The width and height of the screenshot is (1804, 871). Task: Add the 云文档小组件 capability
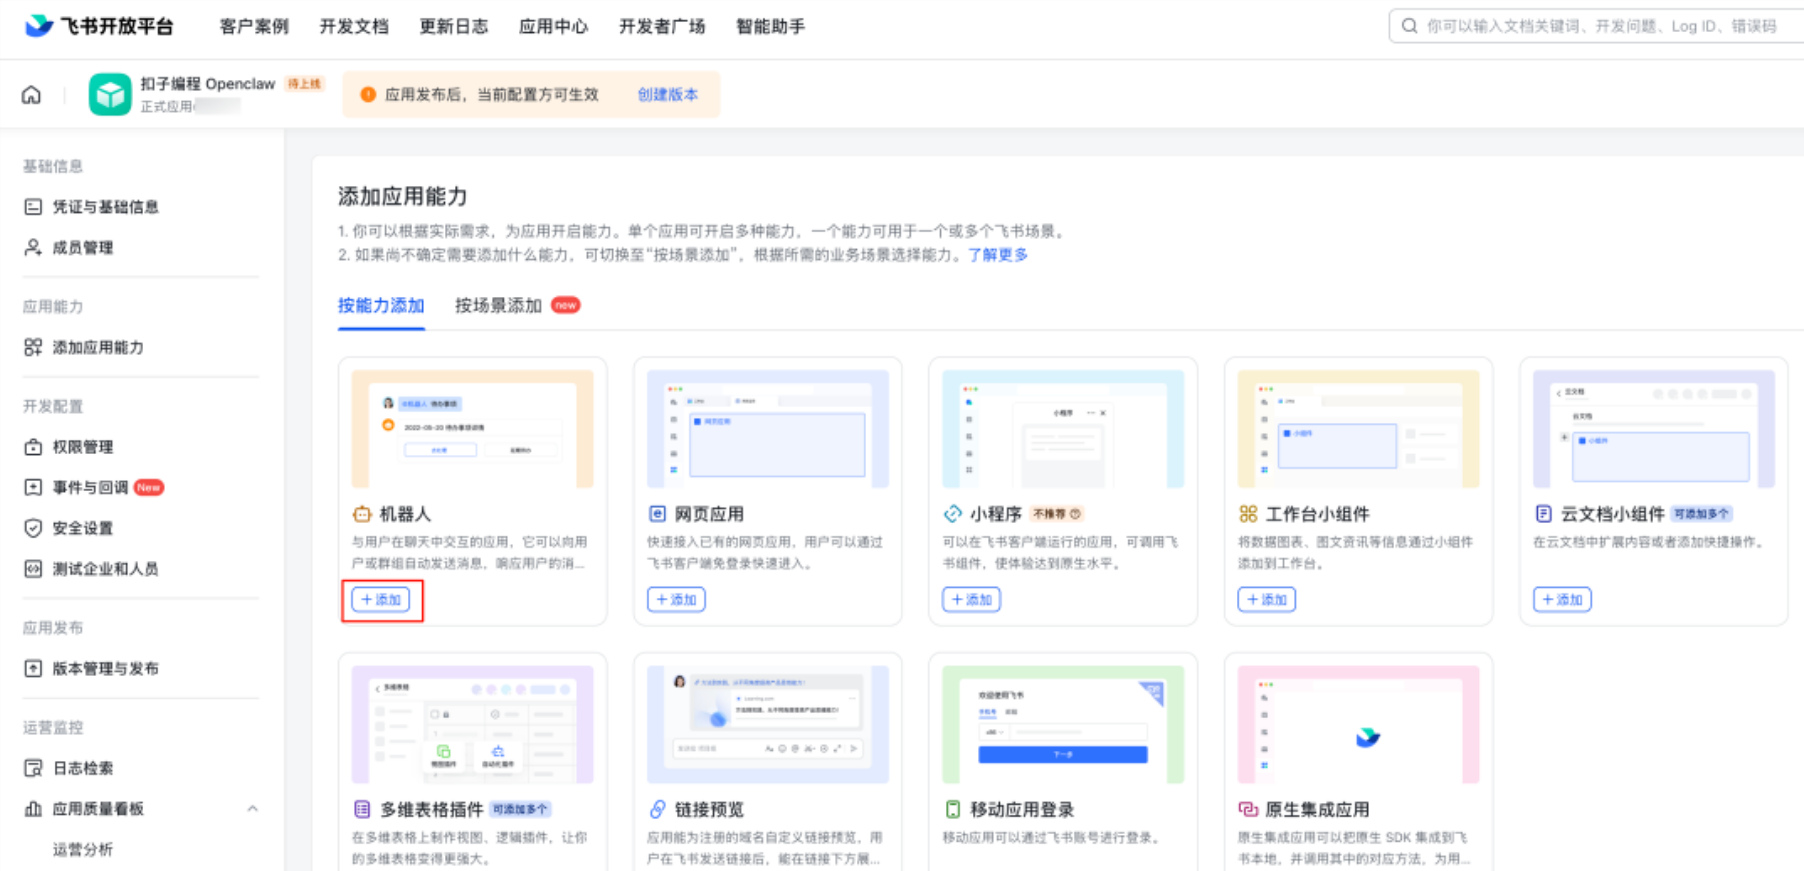tap(1562, 599)
